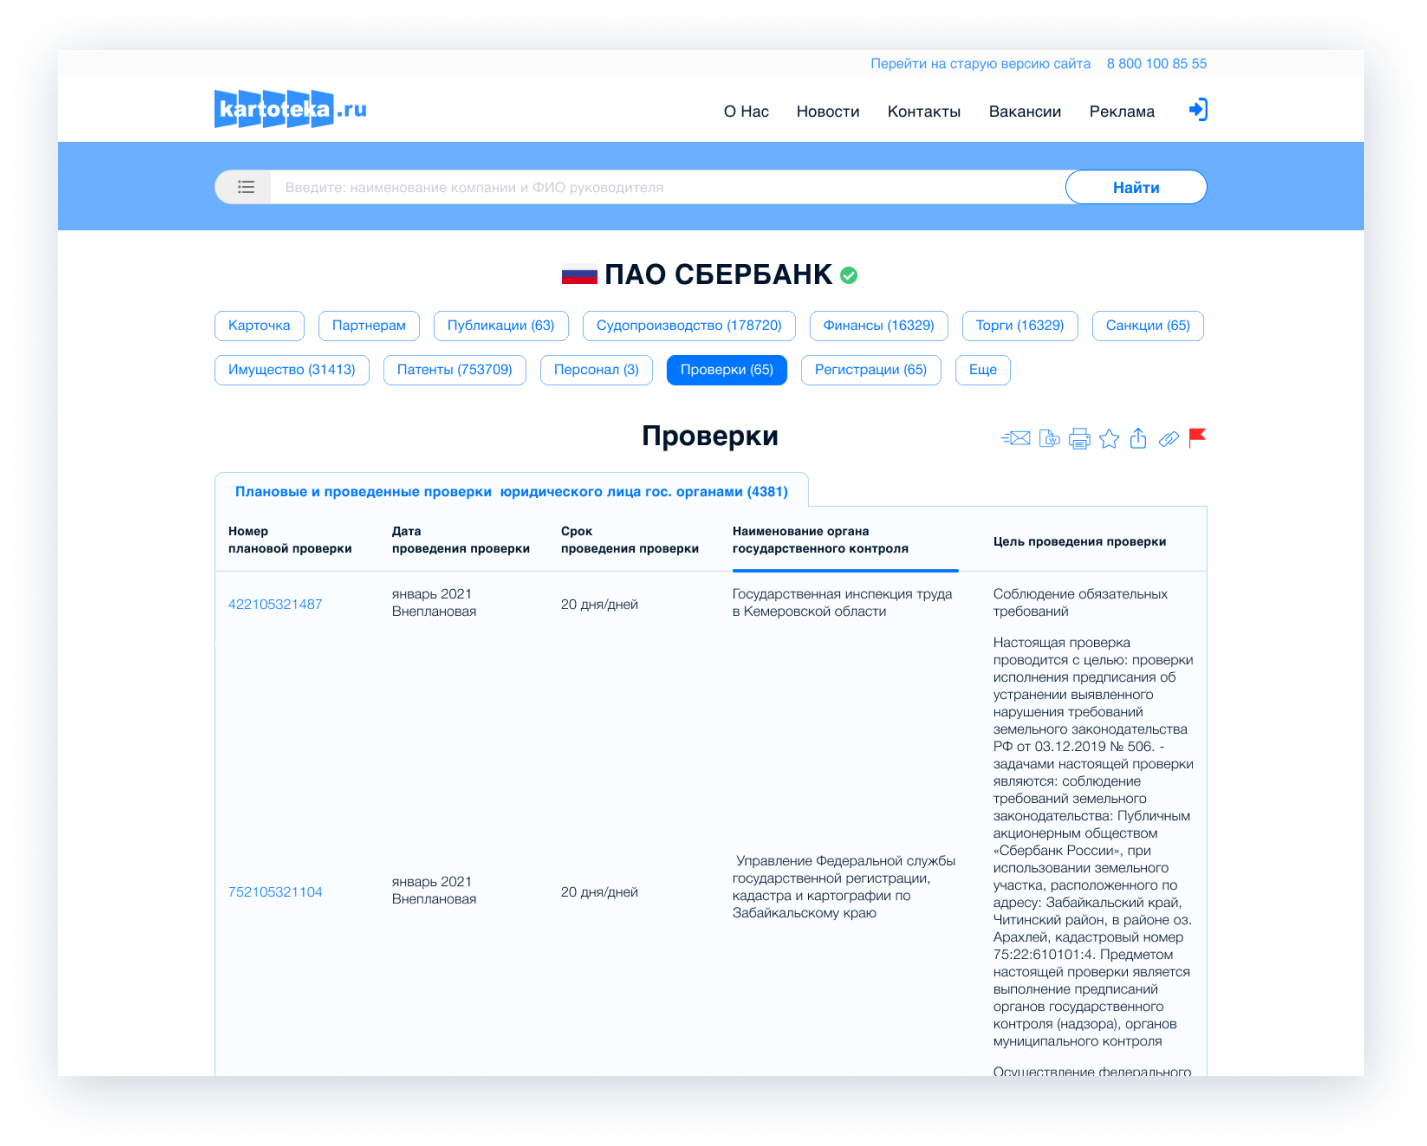Click the Наименование органа государственного контроля header
The image size is (1427, 1146).
821,540
